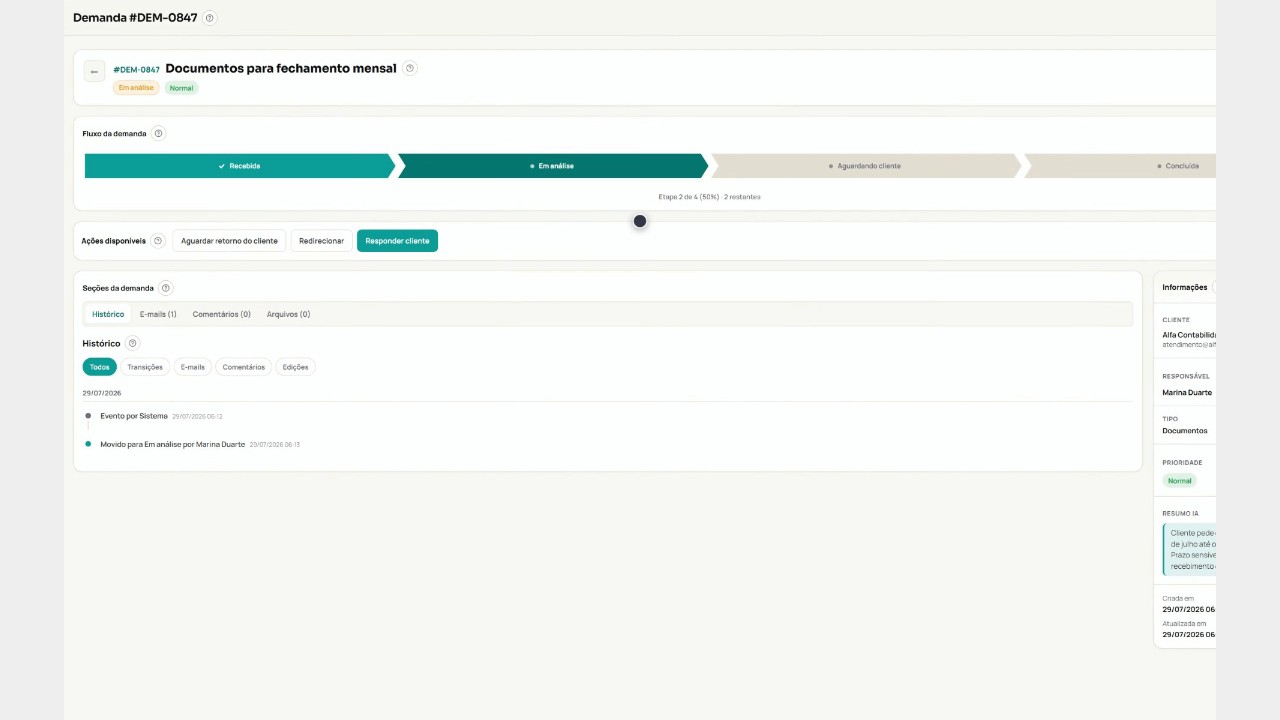Click help icon after Documentos para fechamento mensal
Image resolution: width=1280 pixels, height=720 pixels.
click(410, 68)
